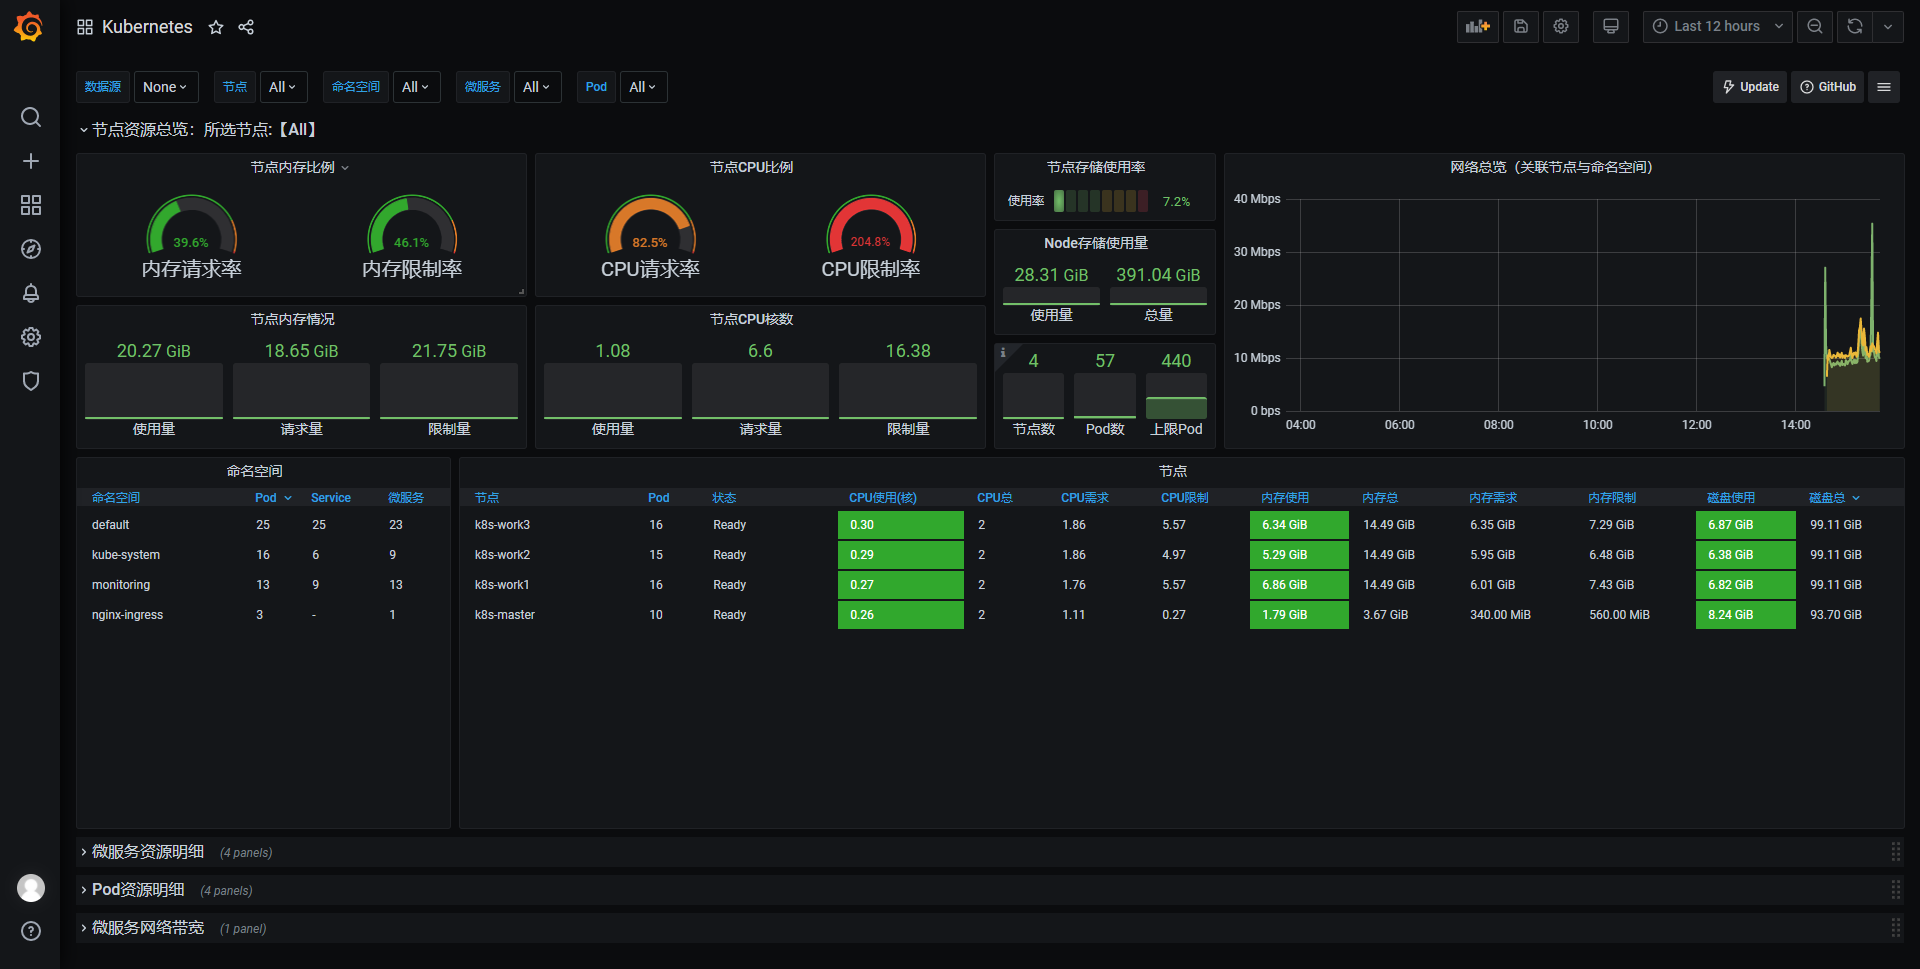Open the Explore compass icon
Image resolution: width=1920 pixels, height=969 pixels.
tap(31, 249)
